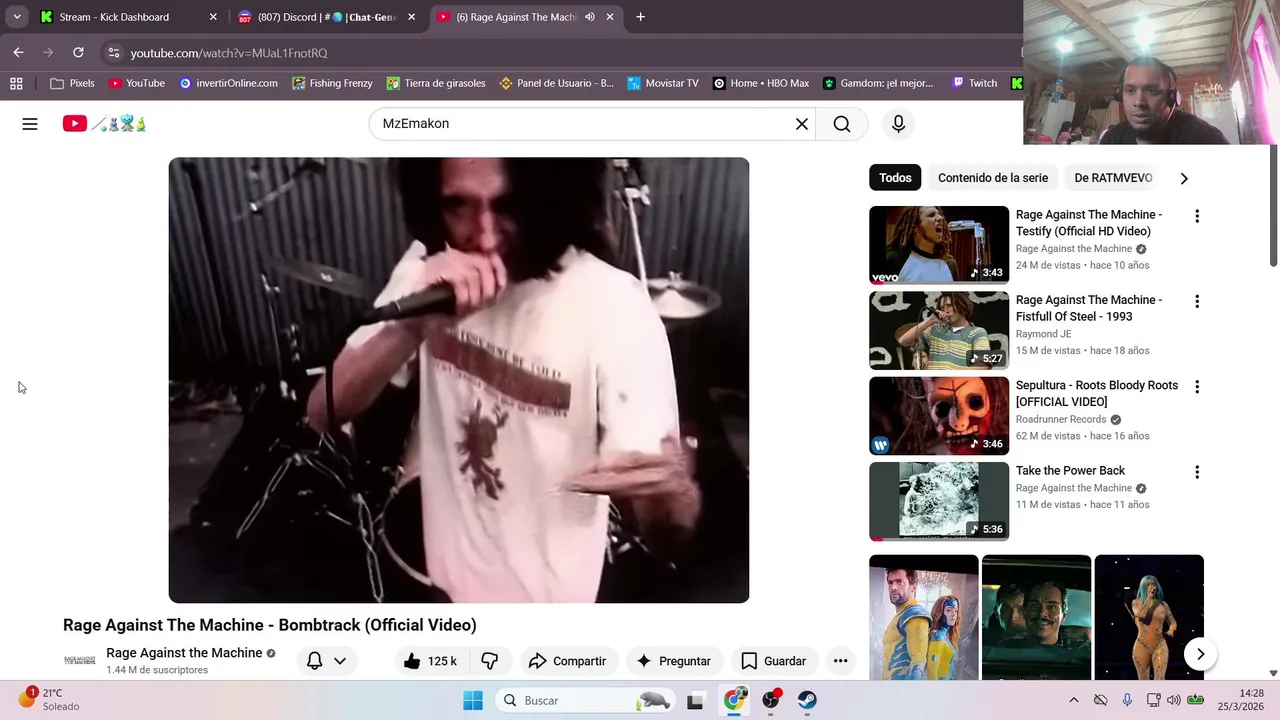Show more filter chips with right arrow
This screenshot has width=1280, height=720.
1184,178
